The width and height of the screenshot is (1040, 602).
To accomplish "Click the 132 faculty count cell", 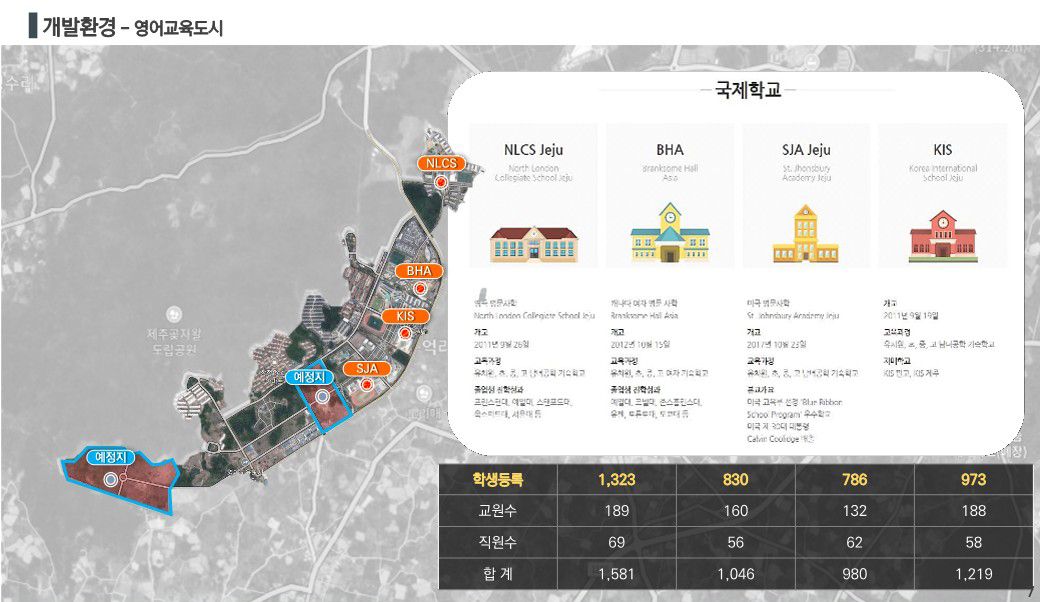I will pos(854,511).
